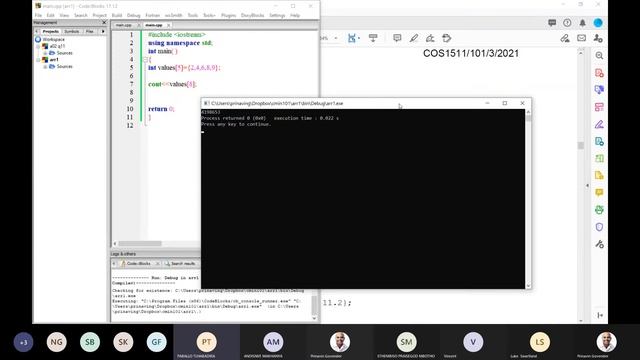Select participant PT tile
The image size is (640, 360).
[207, 342]
